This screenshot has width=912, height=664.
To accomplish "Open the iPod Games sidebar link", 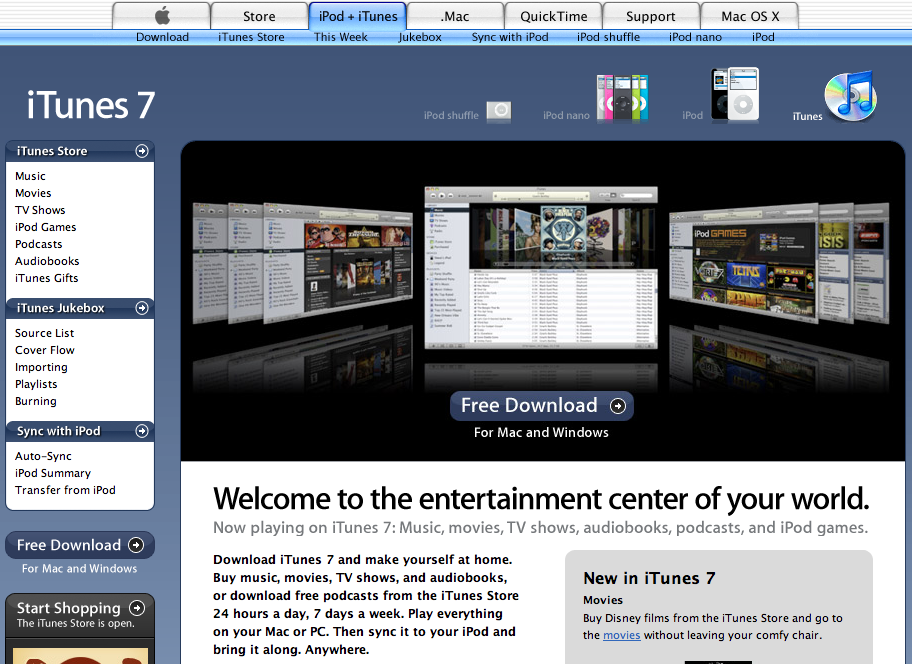I will 45,227.
